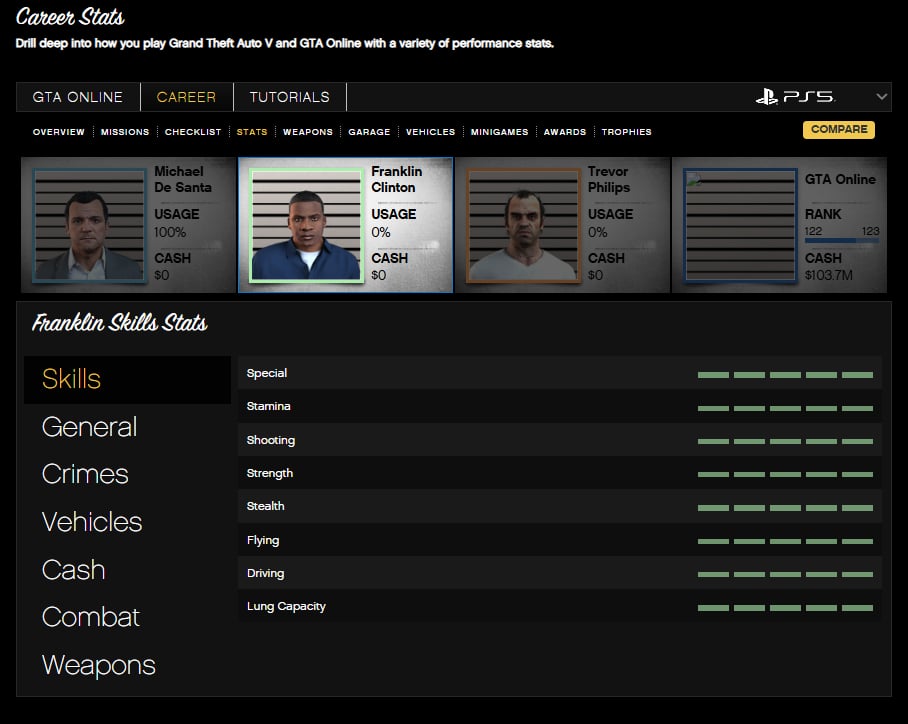The height and width of the screenshot is (724, 908).
Task: Open the TUTORIALS tab
Action: 290,97
